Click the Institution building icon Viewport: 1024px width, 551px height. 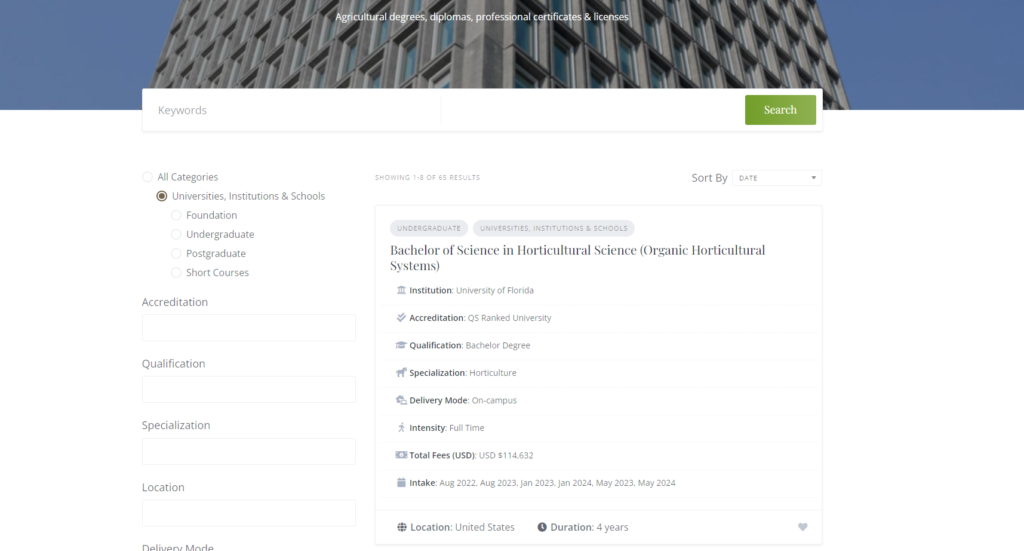pos(401,290)
